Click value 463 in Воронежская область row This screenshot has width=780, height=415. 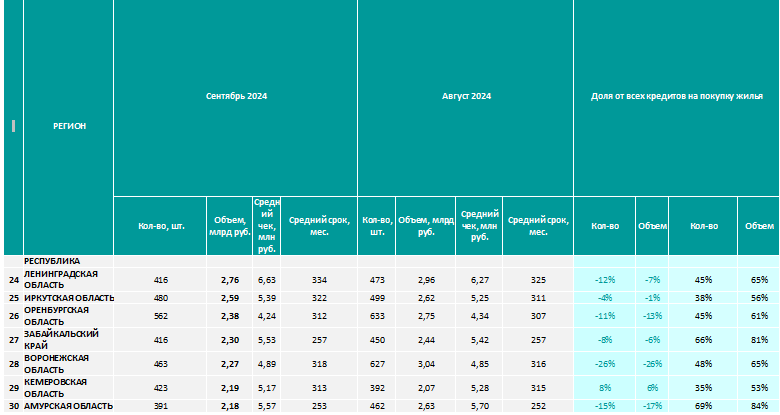click(161, 364)
